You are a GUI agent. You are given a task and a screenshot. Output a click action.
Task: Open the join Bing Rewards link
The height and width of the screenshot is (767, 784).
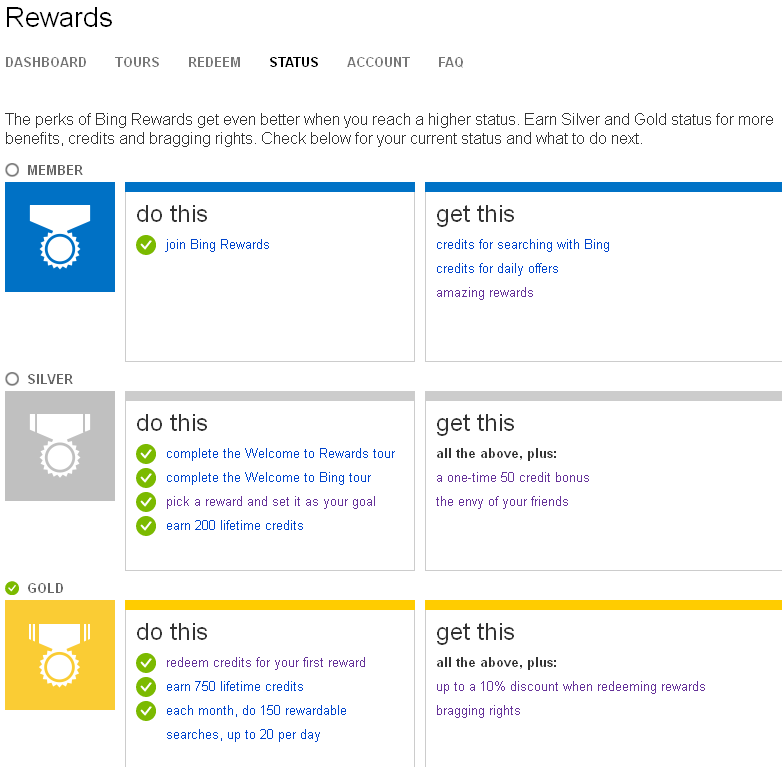[218, 244]
